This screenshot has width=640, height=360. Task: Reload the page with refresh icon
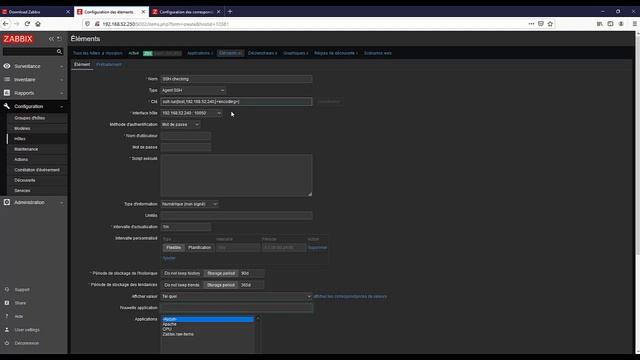click(x=27, y=24)
